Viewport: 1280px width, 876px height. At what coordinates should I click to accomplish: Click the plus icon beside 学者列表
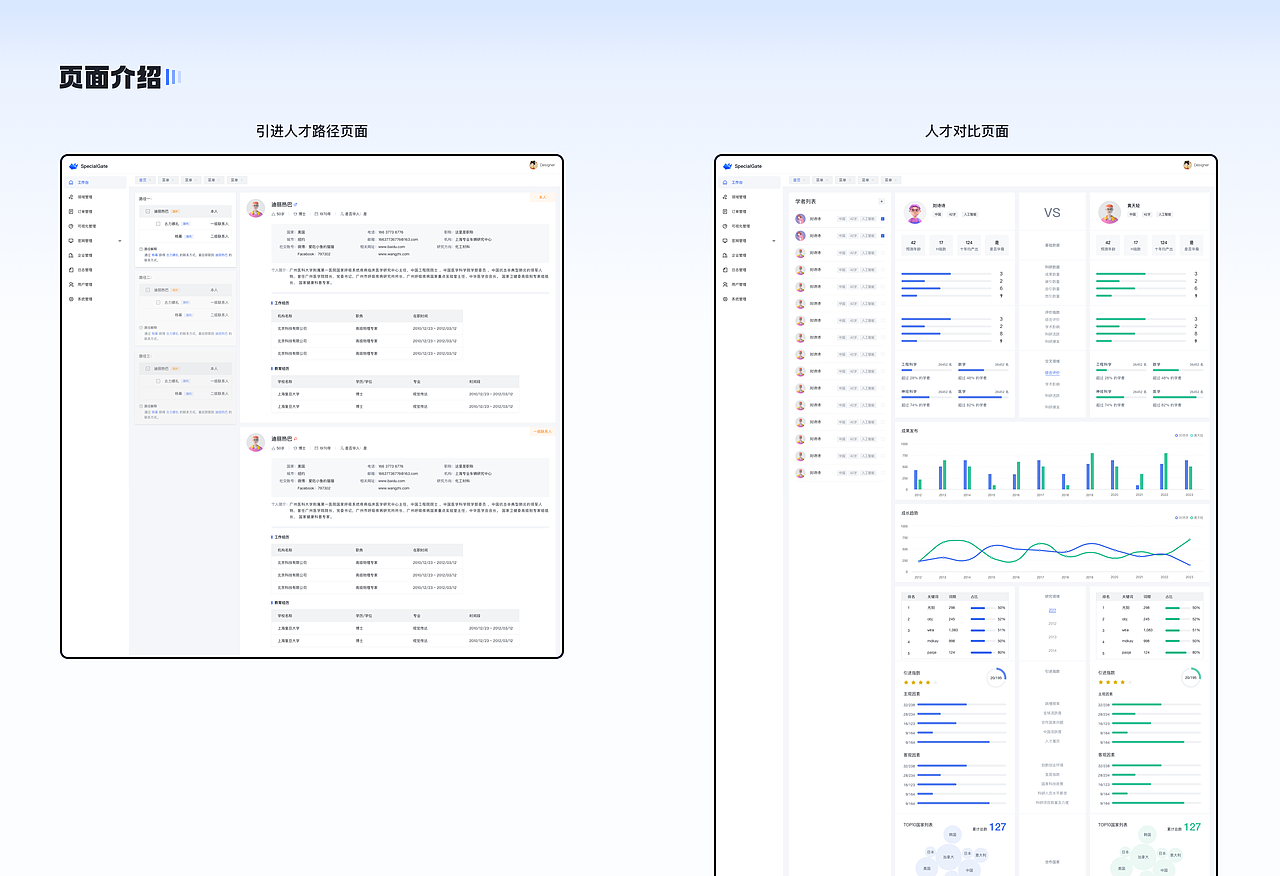tap(881, 201)
